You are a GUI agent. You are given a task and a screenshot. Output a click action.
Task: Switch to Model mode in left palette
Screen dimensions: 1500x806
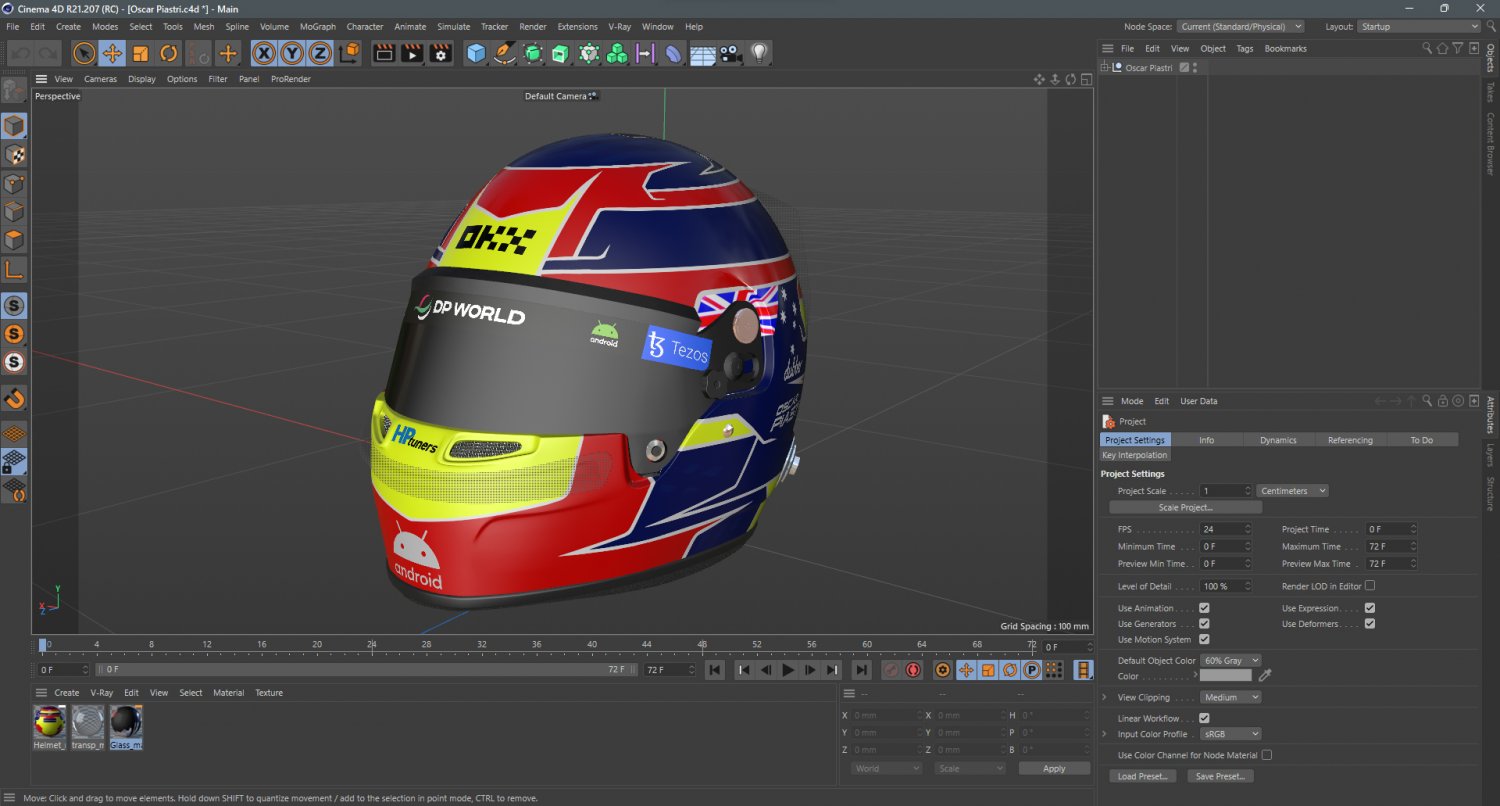14,126
